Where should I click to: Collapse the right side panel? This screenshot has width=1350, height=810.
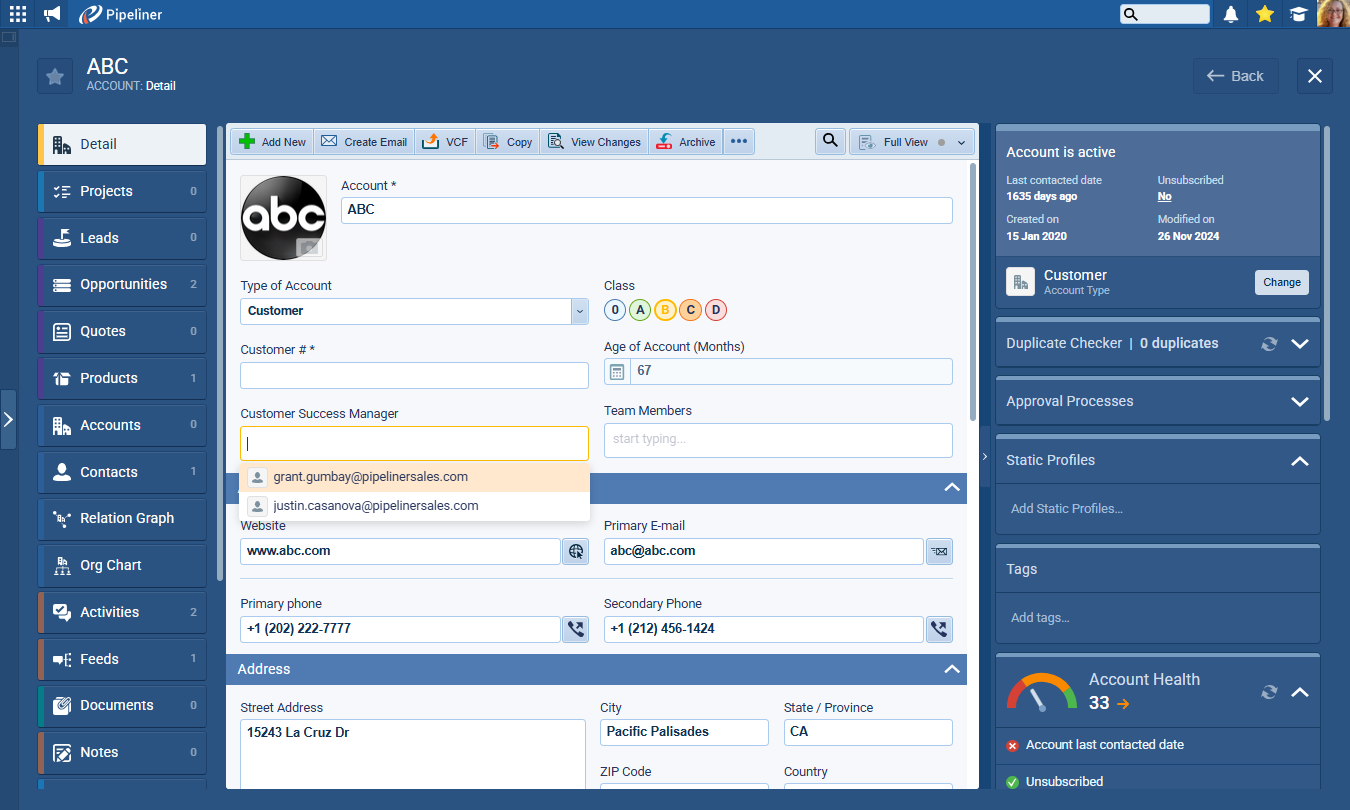pos(985,456)
